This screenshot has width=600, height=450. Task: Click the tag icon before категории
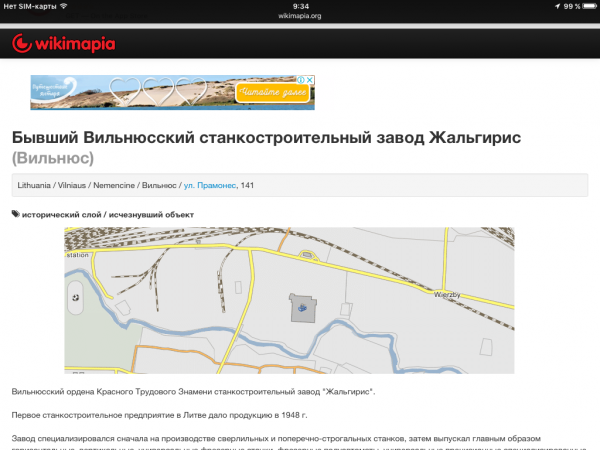(15, 214)
